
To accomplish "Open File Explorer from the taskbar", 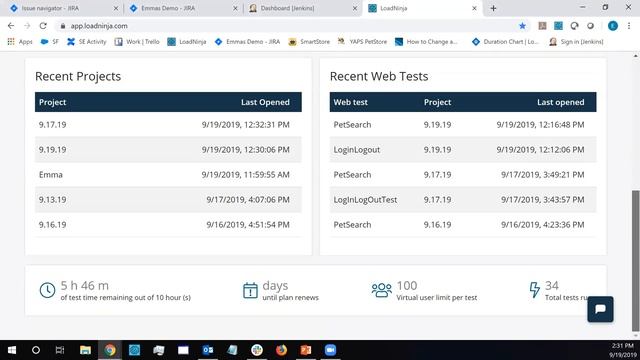I will point(85,350).
